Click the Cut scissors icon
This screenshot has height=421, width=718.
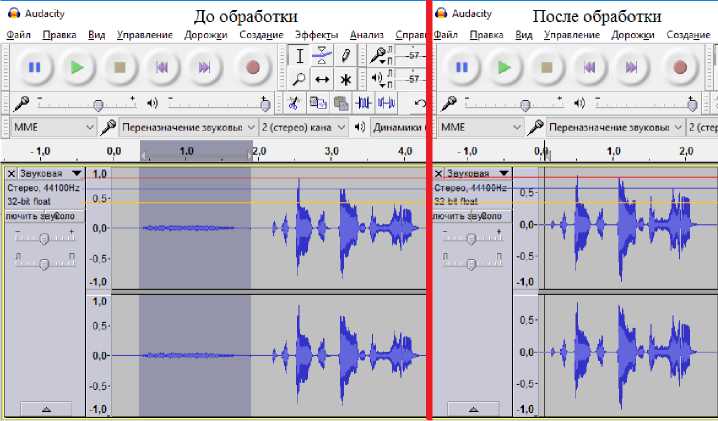293,104
